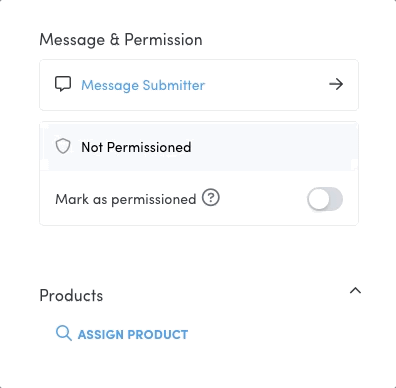This screenshot has height=388, width=396.
Task: Click the shield icon beside Not Permissioned
Action: (x=63, y=146)
